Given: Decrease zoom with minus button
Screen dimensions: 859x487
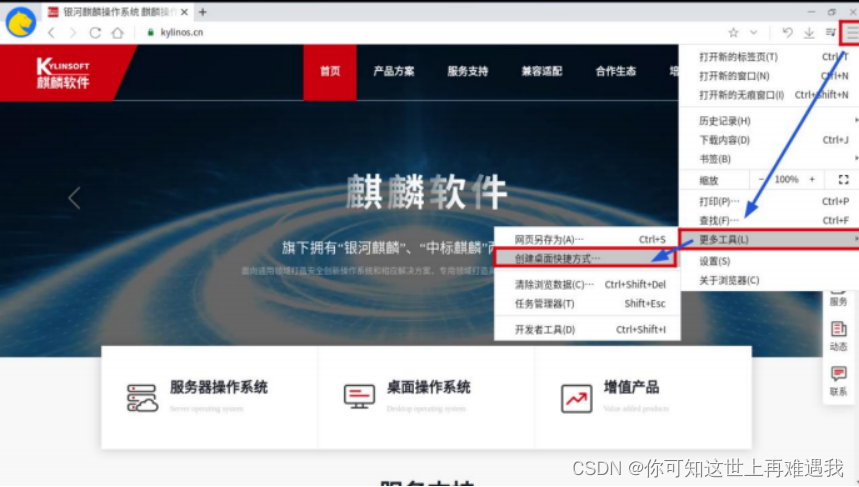Looking at the screenshot, I should [x=761, y=180].
